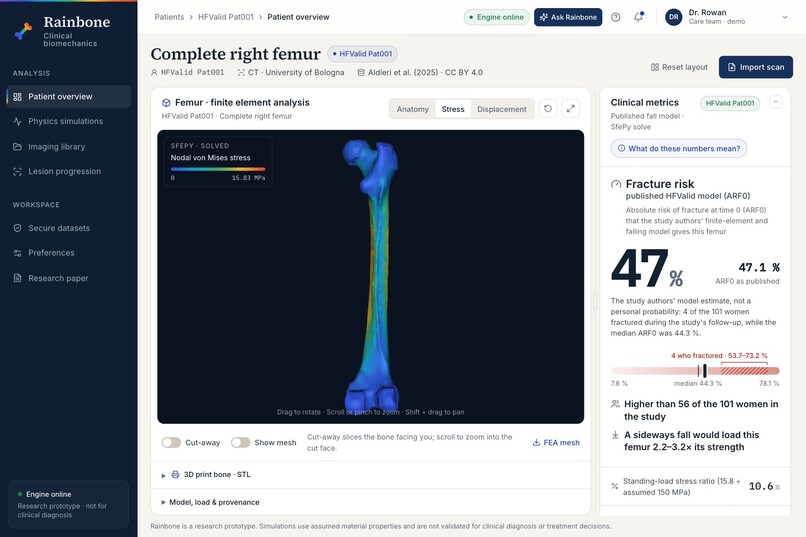Image resolution: width=806 pixels, height=537 pixels.
Task: Click the '47.1 %' ARF0 value
Action: click(x=759, y=267)
